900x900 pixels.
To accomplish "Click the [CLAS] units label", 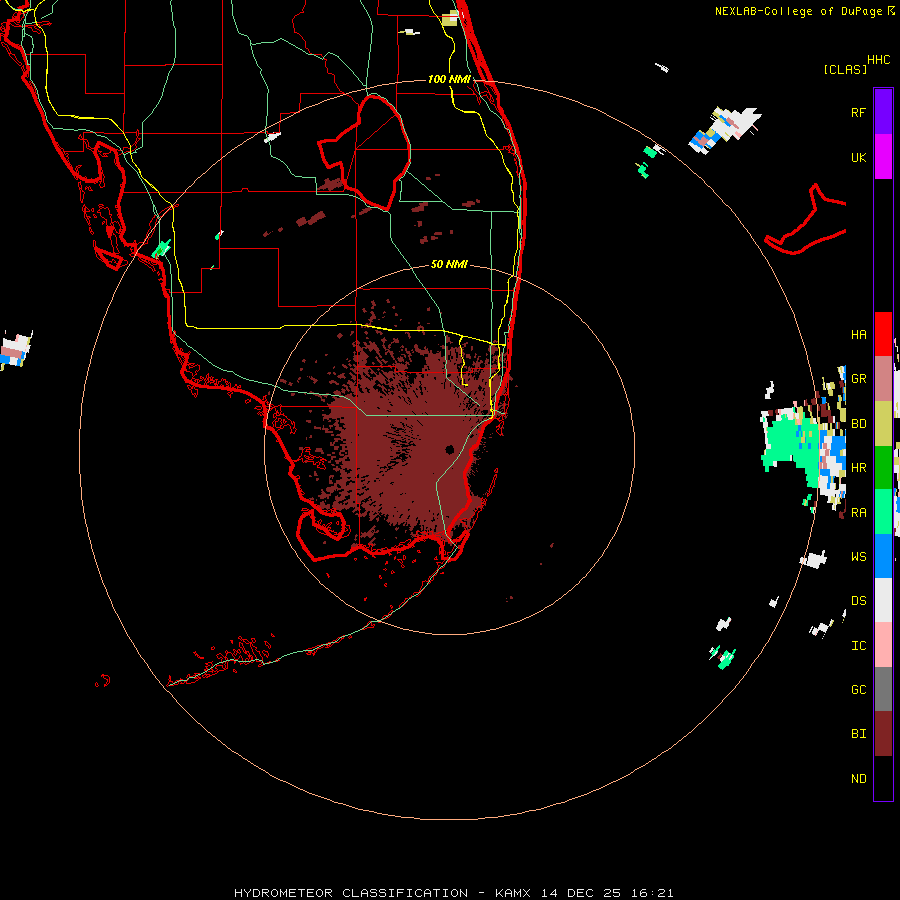I will click(x=845, y=69).
